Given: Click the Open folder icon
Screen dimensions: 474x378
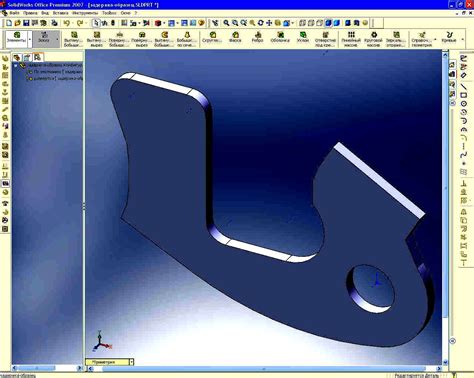Looking at the screenshot, I should 18,23.
